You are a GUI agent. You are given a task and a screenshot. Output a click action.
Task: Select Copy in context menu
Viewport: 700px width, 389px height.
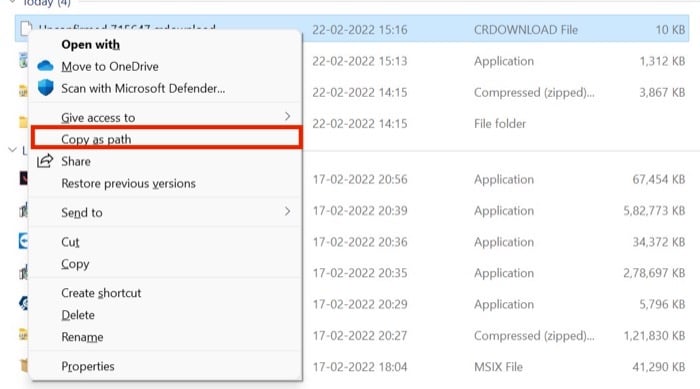[x=75, y=264]
